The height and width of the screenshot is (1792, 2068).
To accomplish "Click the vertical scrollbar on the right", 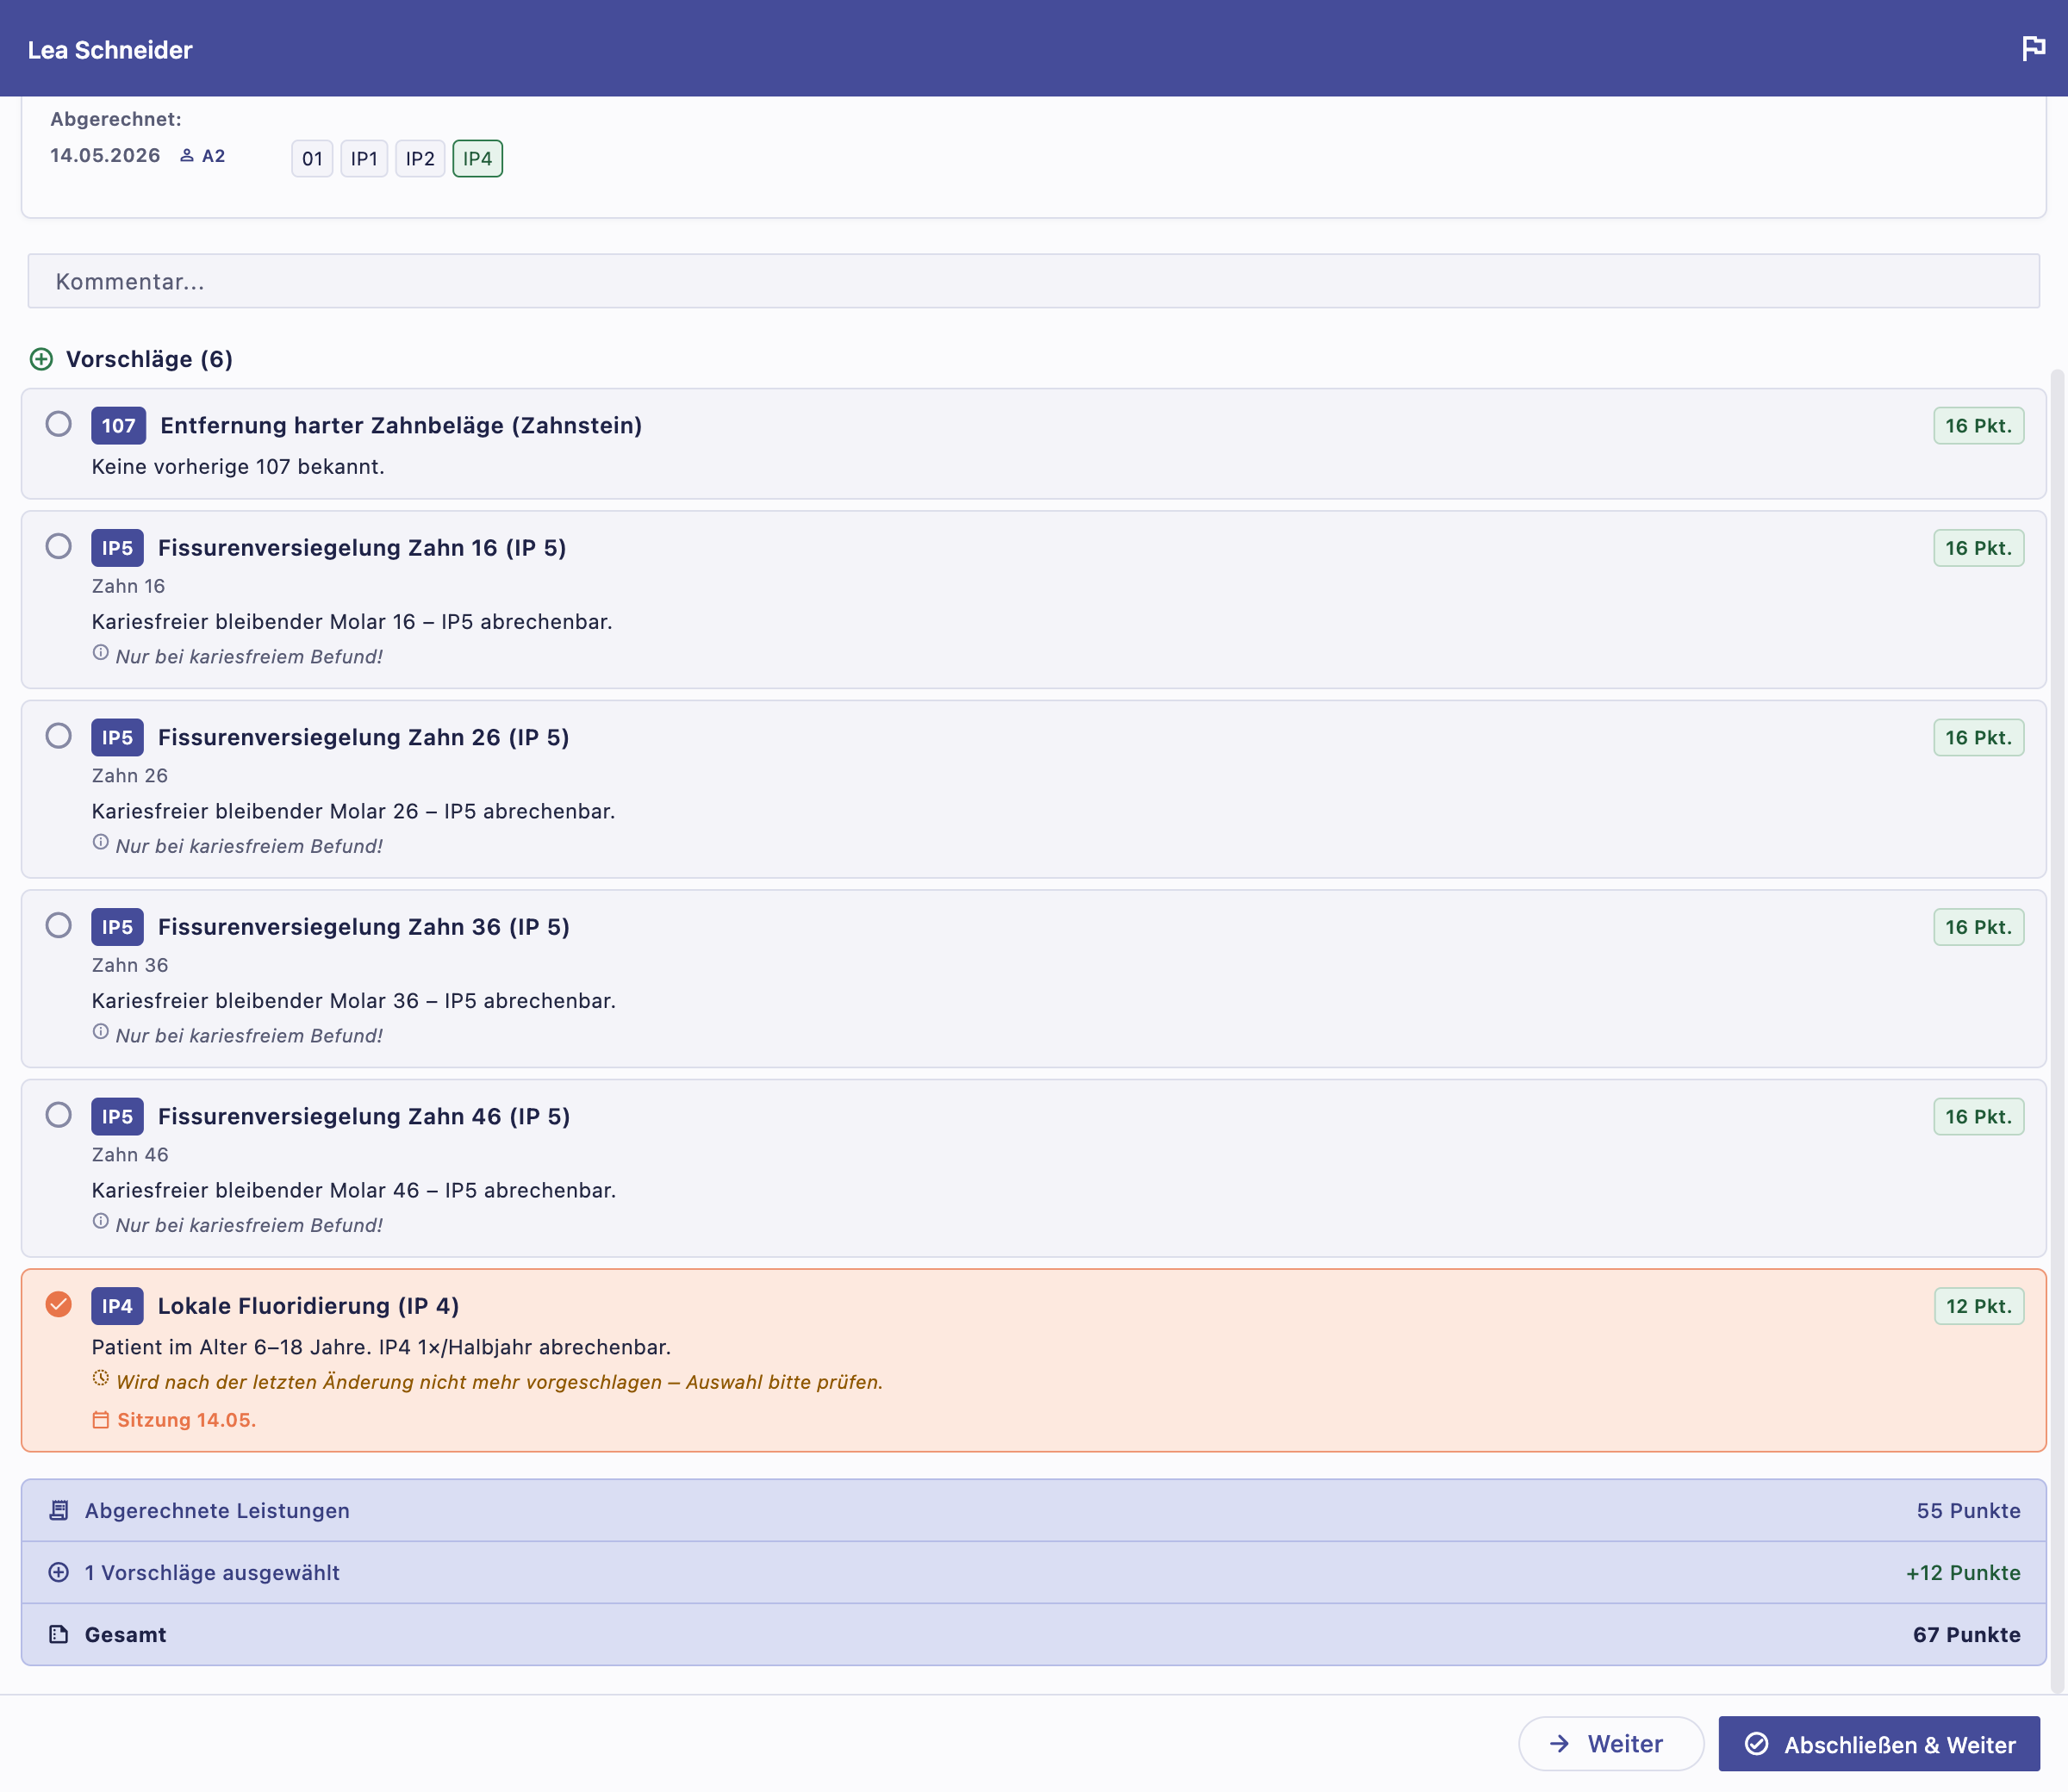I will [x=2057, y=1030].
